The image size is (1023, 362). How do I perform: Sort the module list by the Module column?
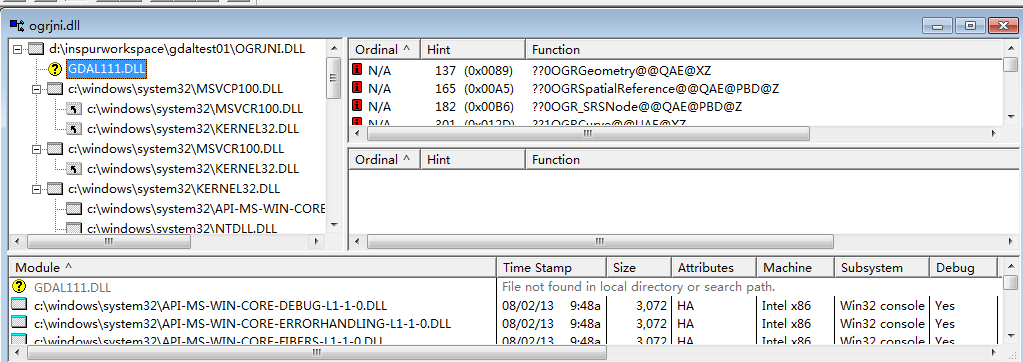tap(252, 267)
